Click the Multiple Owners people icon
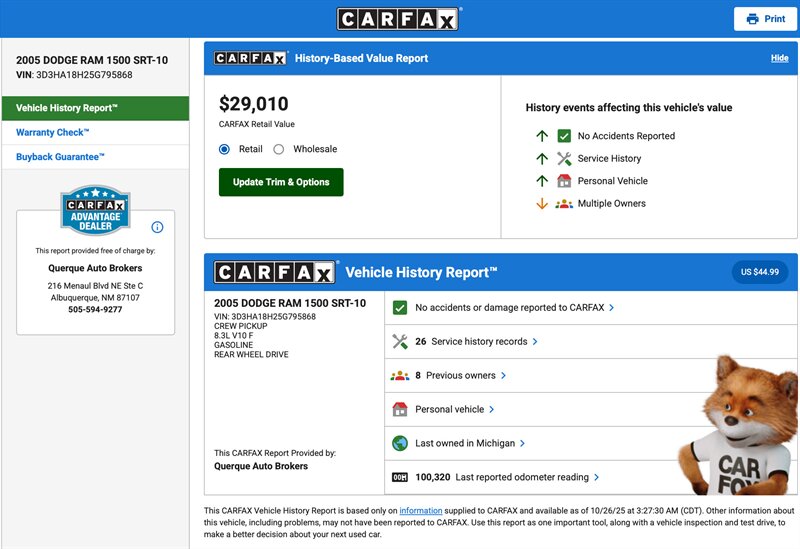The height and width of the screenshot is (549, 800). tap(564, 204)
